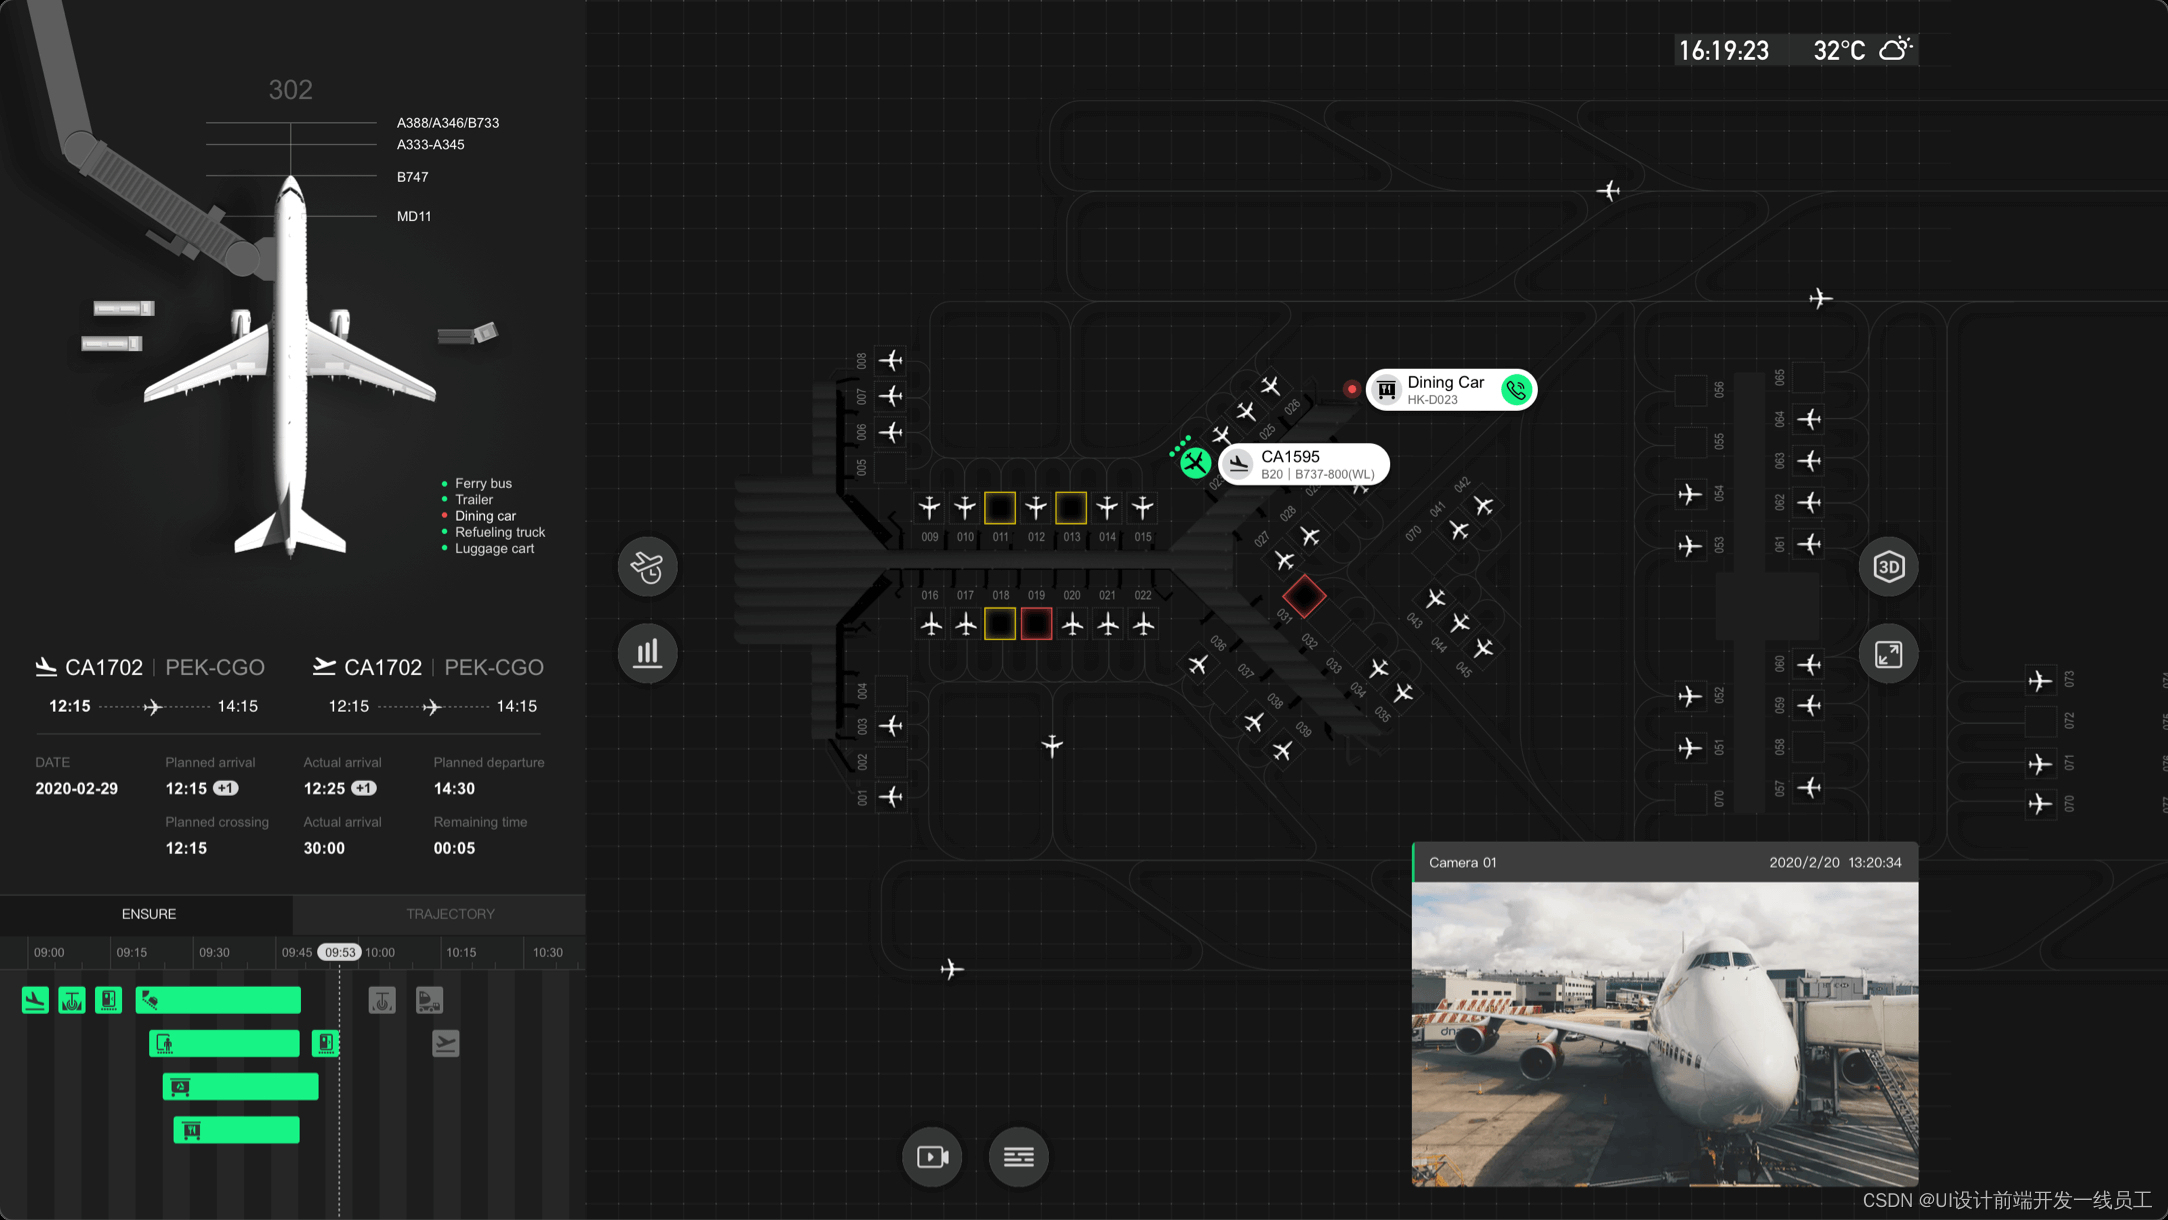Viewport: 2168px width, 1220px height.
Task: Switch the map to 3D view
Action: tap(1888, 567)
